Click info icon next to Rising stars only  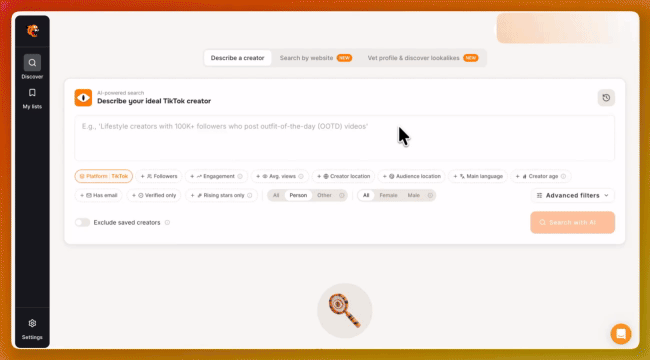coord(250,195)
